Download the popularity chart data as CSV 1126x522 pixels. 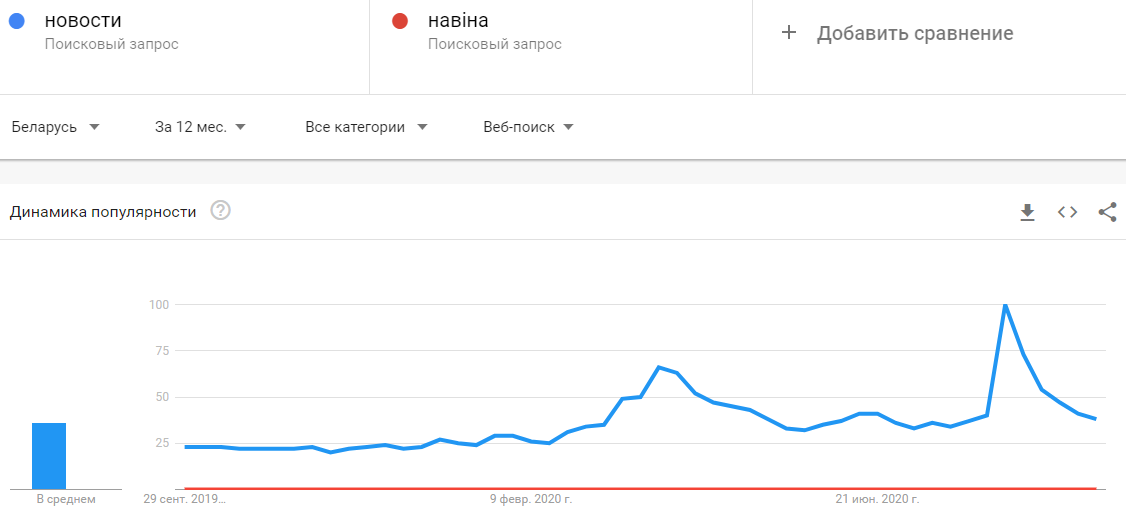click(x=1028, y=212)
